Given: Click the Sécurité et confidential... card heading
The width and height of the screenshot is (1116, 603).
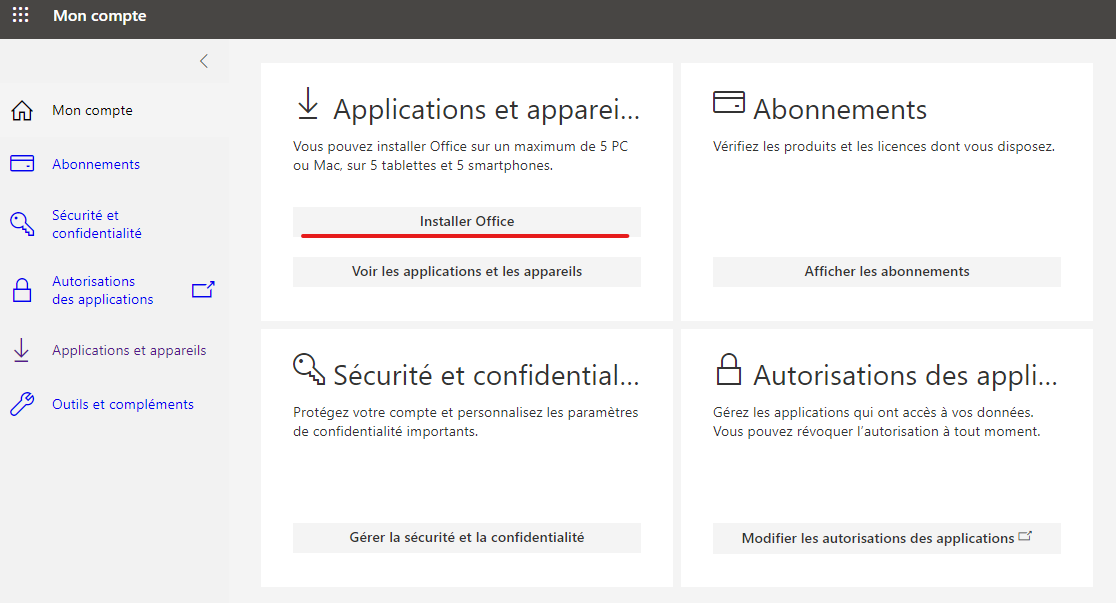Looking at the screenshot, I should (x=487, y=375).
